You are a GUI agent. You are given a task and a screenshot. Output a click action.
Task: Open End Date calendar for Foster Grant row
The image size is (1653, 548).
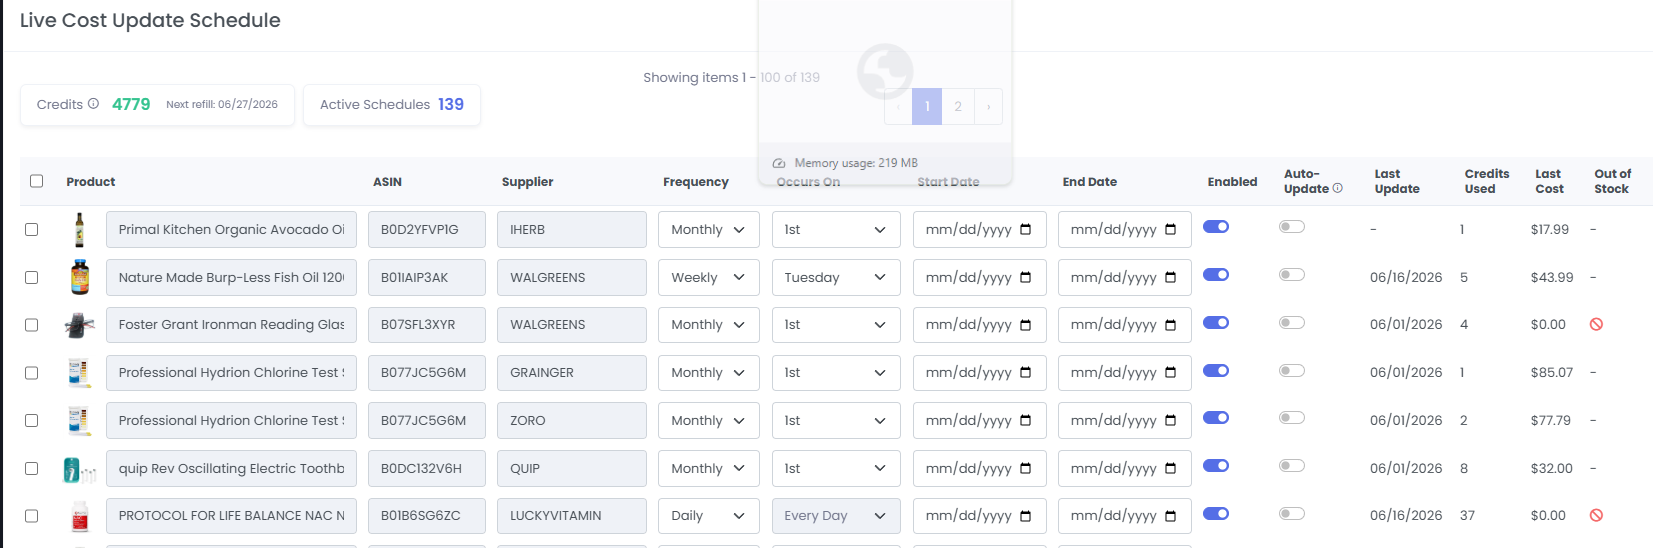[x=1170, y=325]
